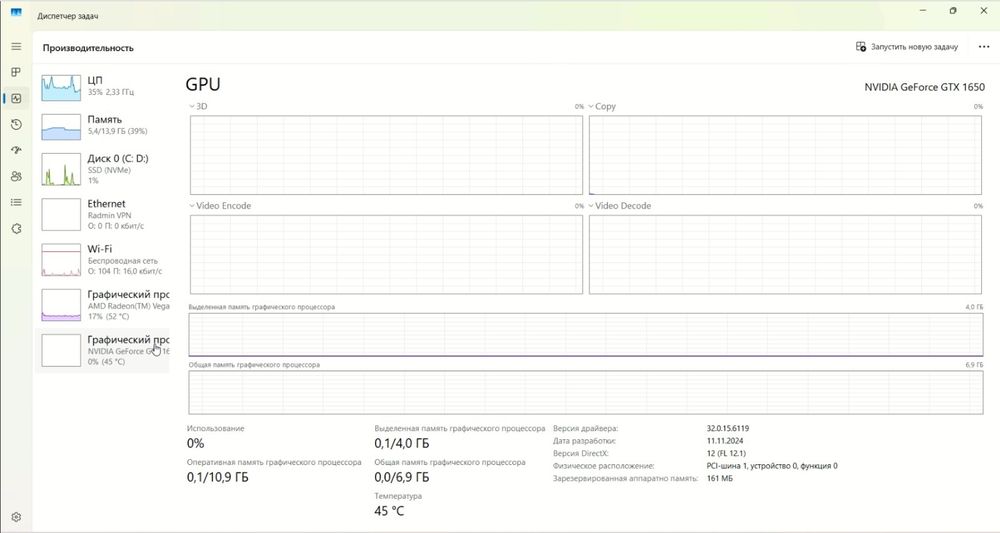Click the dedicated memory 0,1/4,0 ГБ value

[402, 443]
